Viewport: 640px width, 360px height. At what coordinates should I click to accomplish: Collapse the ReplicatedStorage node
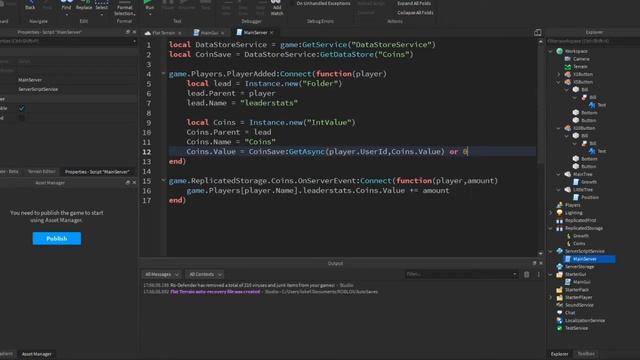551,228
